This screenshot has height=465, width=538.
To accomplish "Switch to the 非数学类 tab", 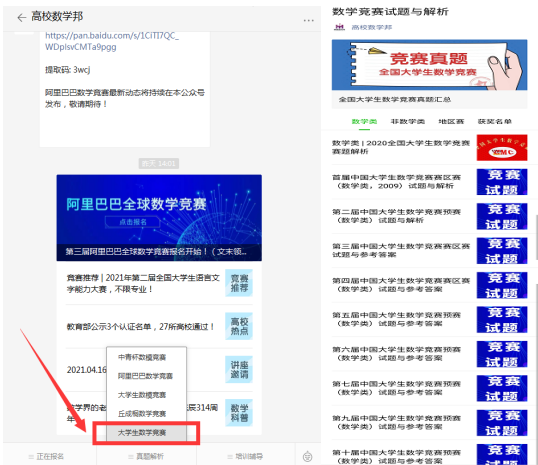I will 408,121.
